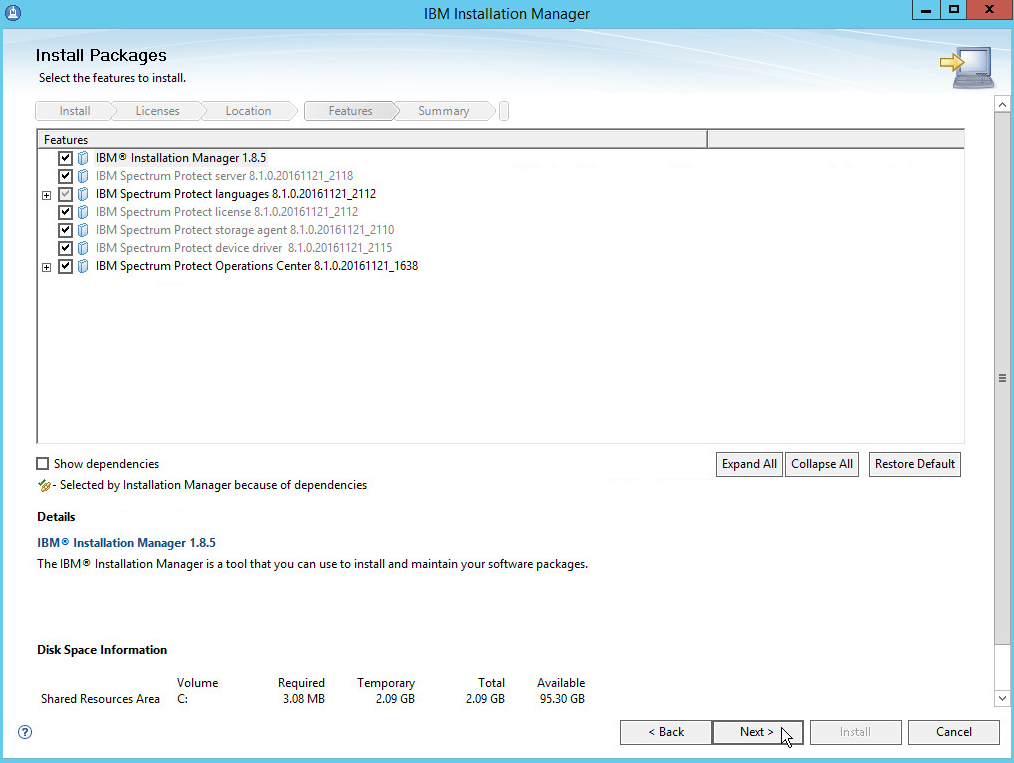This screenshot has width=1014, height=763.
Task: Click the IBM Installation Manager package icon
Action: tap(83, 158)
